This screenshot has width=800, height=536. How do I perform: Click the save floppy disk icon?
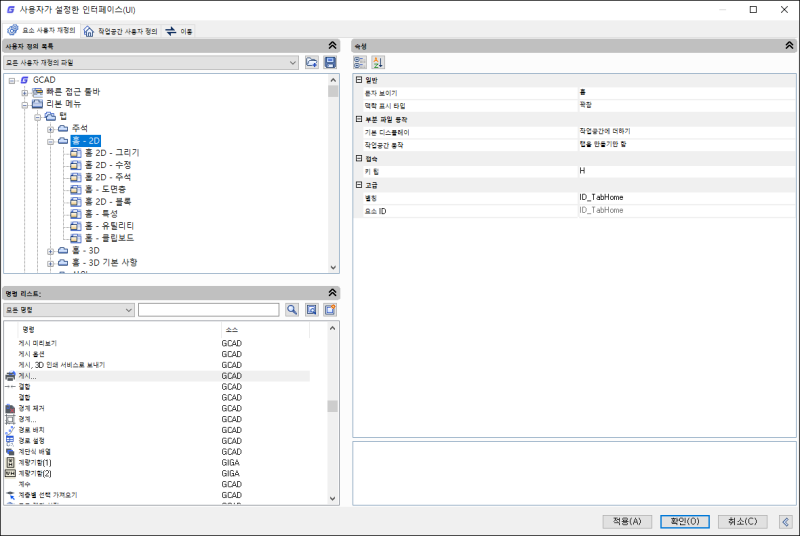[331, 63]
